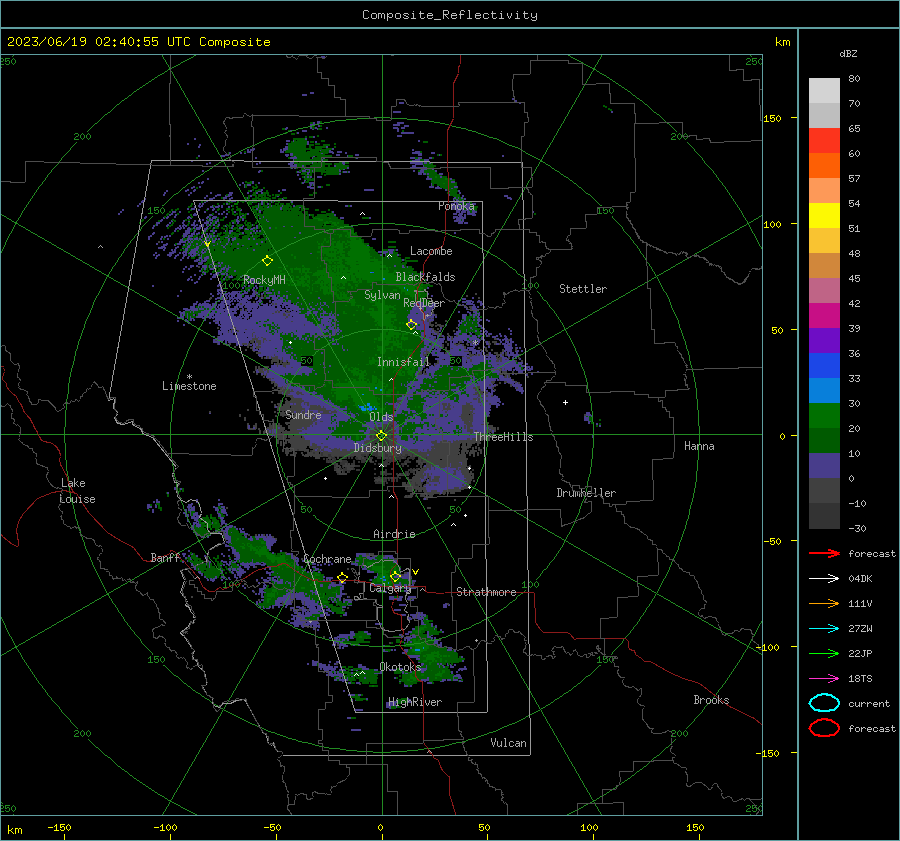Click the orange 111V arrow legend icon

(x=824, y=603)
